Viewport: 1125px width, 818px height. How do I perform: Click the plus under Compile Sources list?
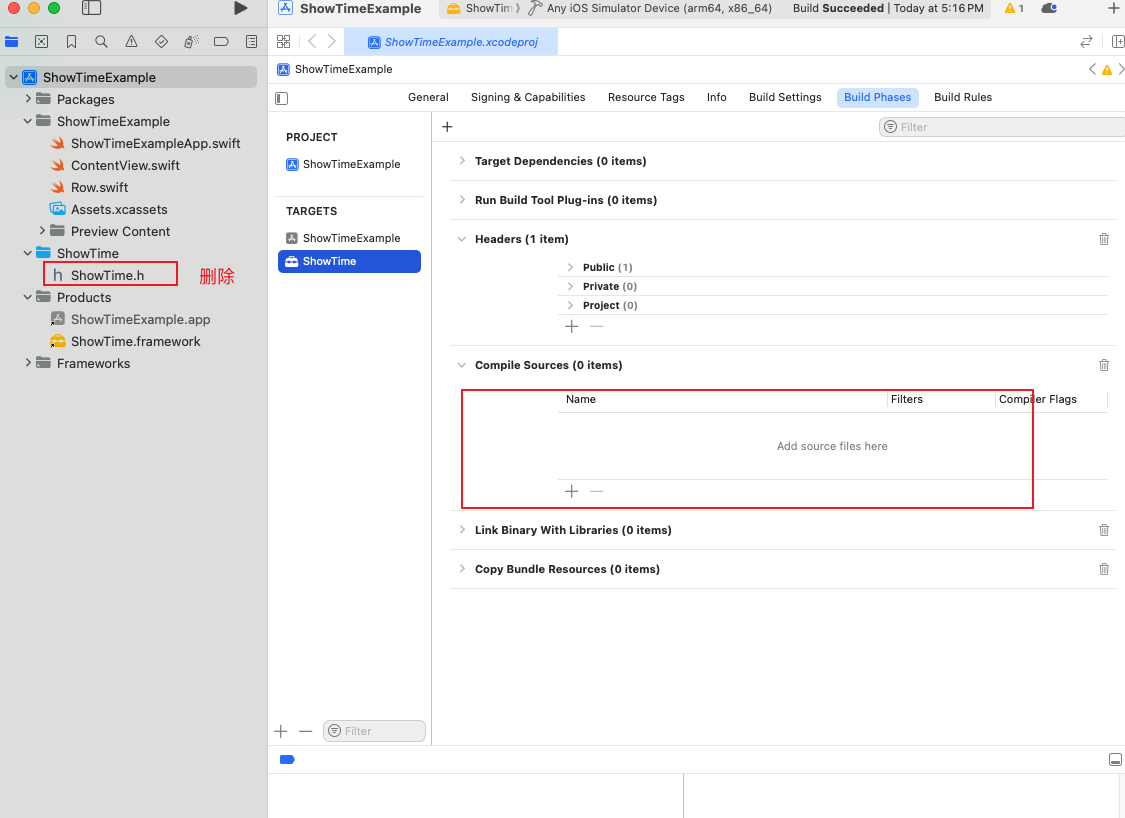[571, 492]
